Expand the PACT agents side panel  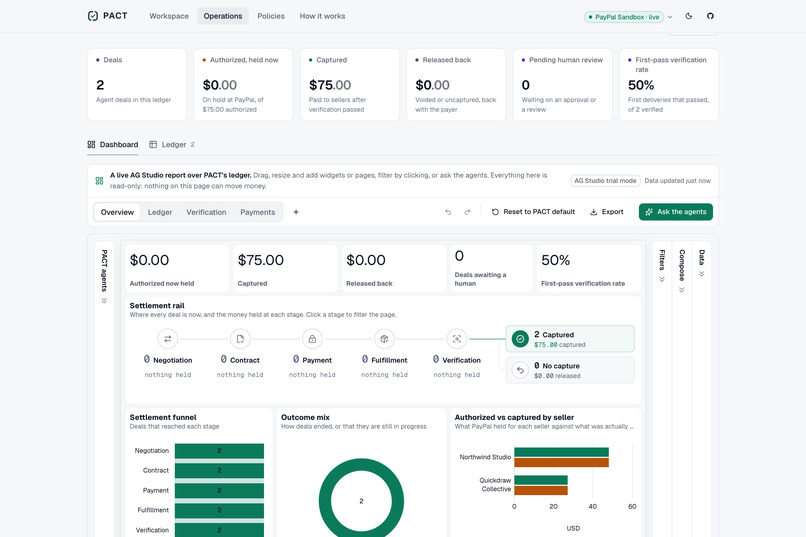[x=104, y=276]
